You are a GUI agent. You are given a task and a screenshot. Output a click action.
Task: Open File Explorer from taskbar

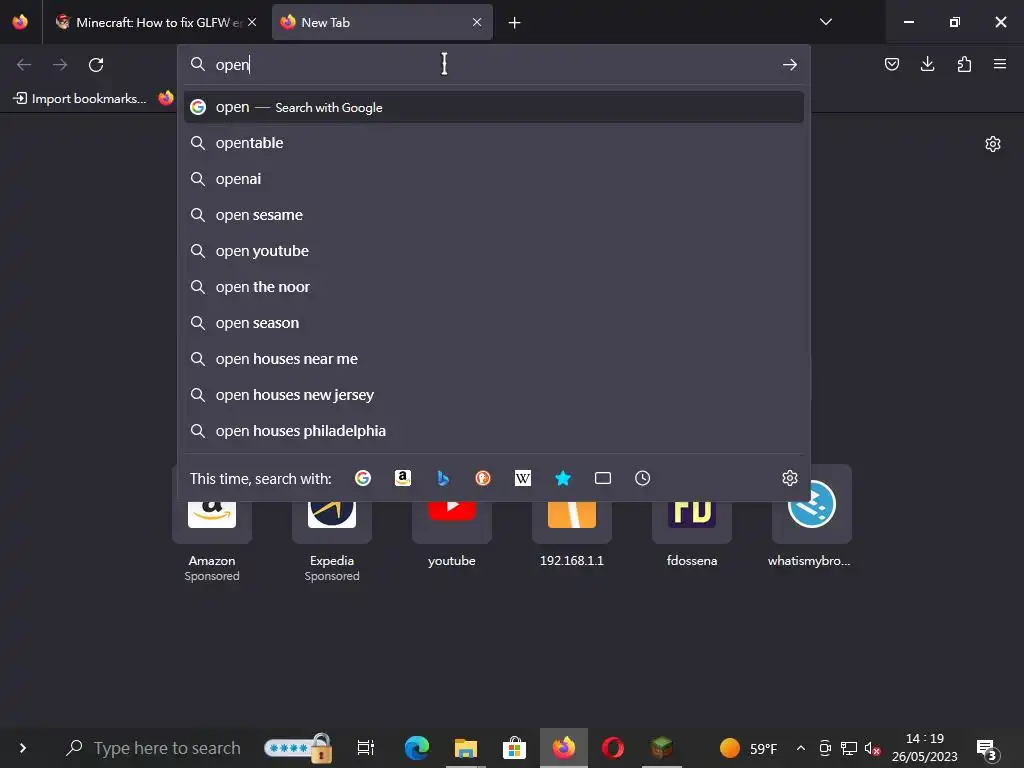point(466,748)
